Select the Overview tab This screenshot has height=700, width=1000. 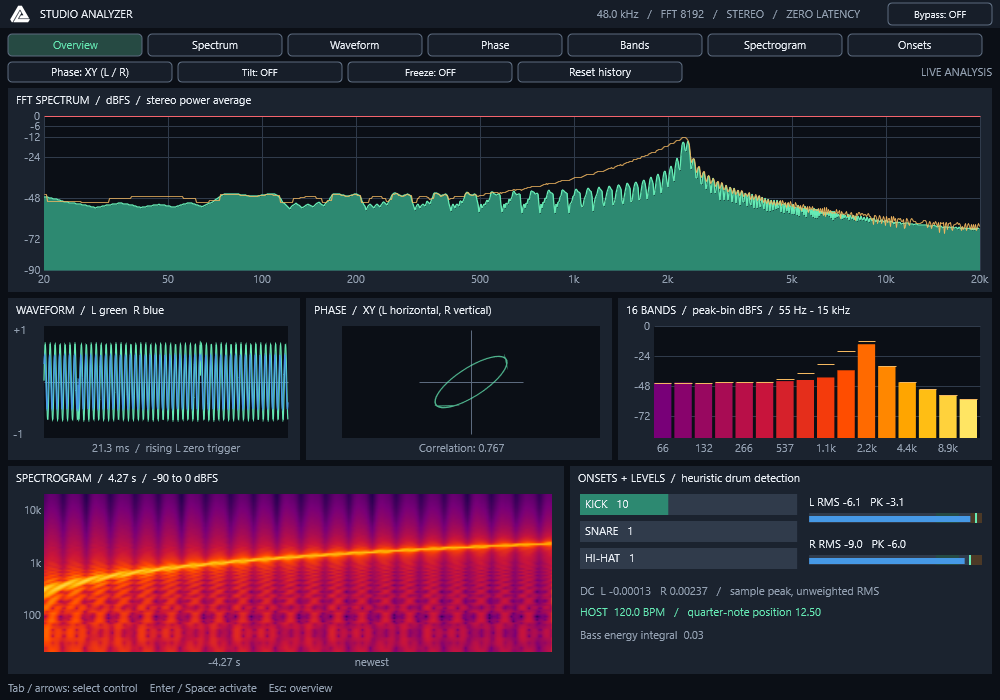pos(75,45)
